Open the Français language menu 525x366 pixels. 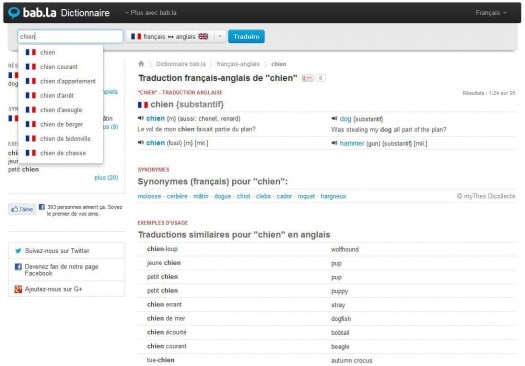491,13
